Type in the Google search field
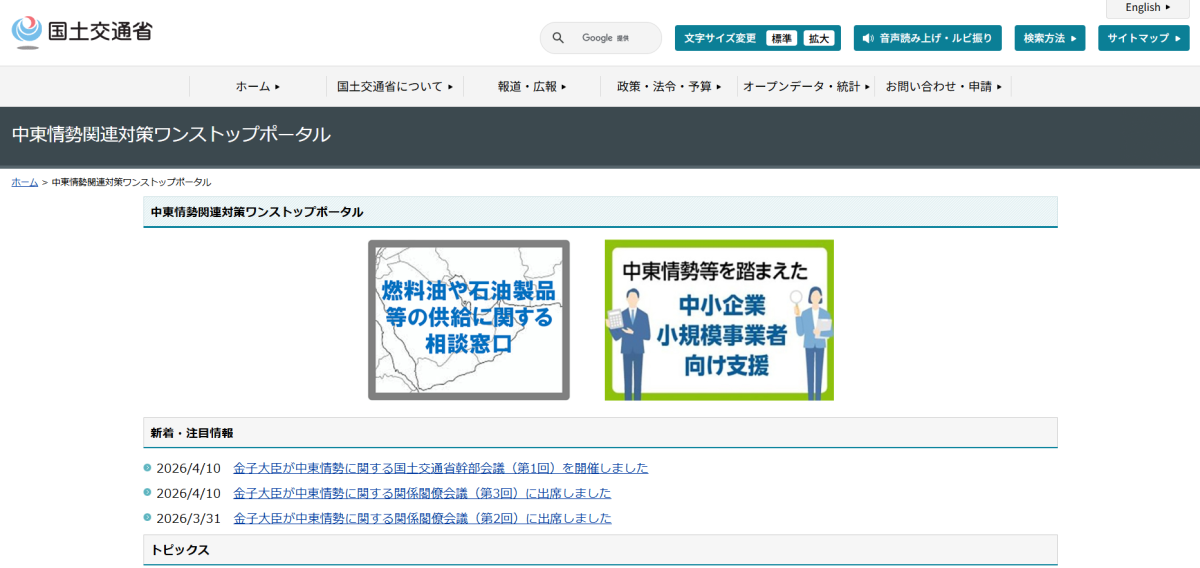1200x568 pixels. tap(615, 38)
